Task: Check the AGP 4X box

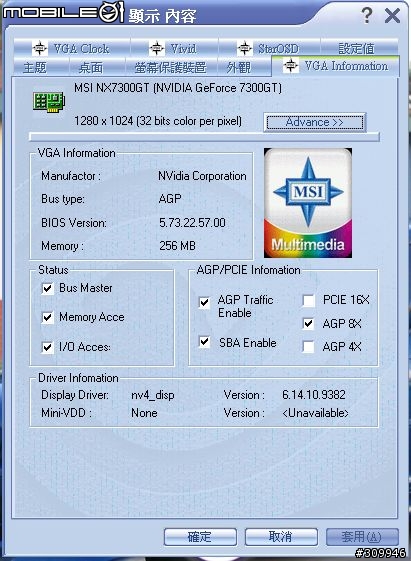Action: click(308, 347)
